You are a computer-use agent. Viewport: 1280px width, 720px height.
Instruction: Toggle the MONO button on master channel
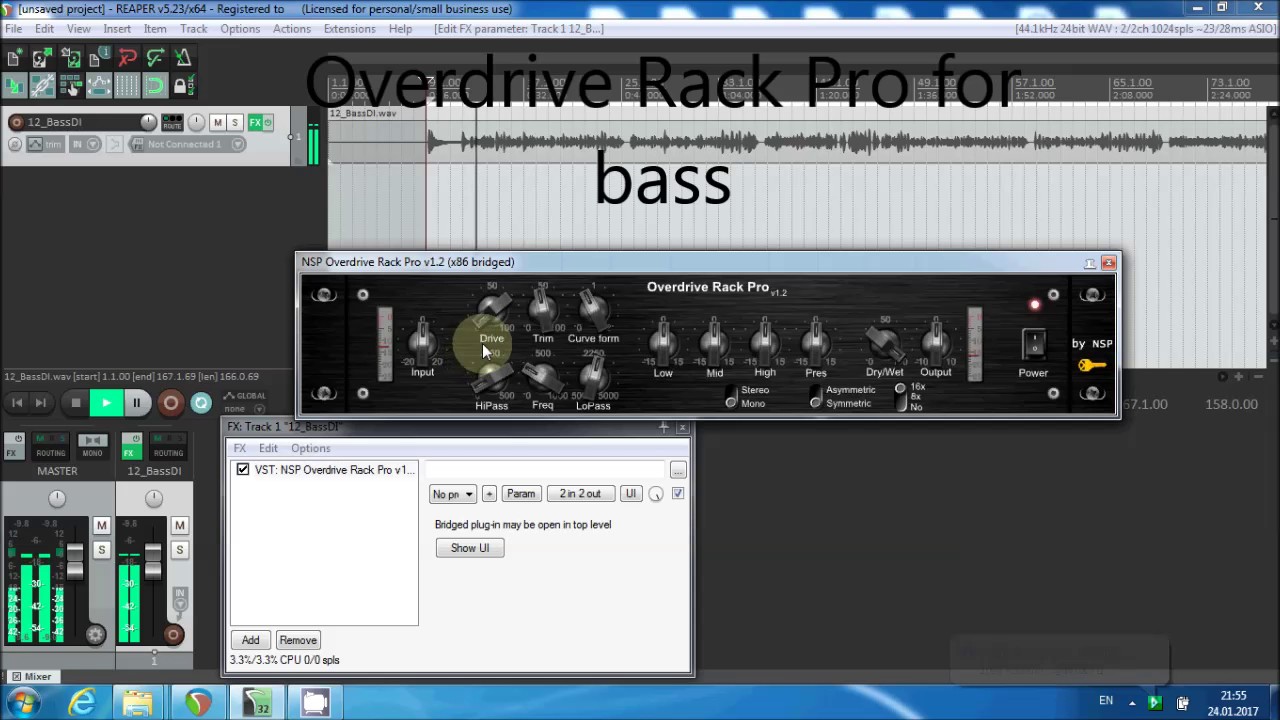[92, 446]
